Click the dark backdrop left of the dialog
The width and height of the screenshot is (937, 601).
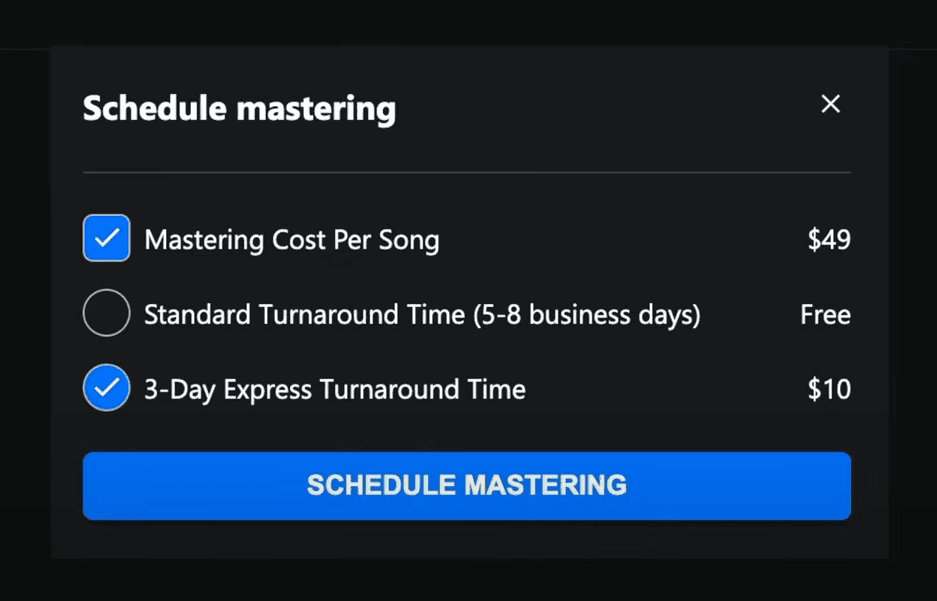tap(24, 300)
